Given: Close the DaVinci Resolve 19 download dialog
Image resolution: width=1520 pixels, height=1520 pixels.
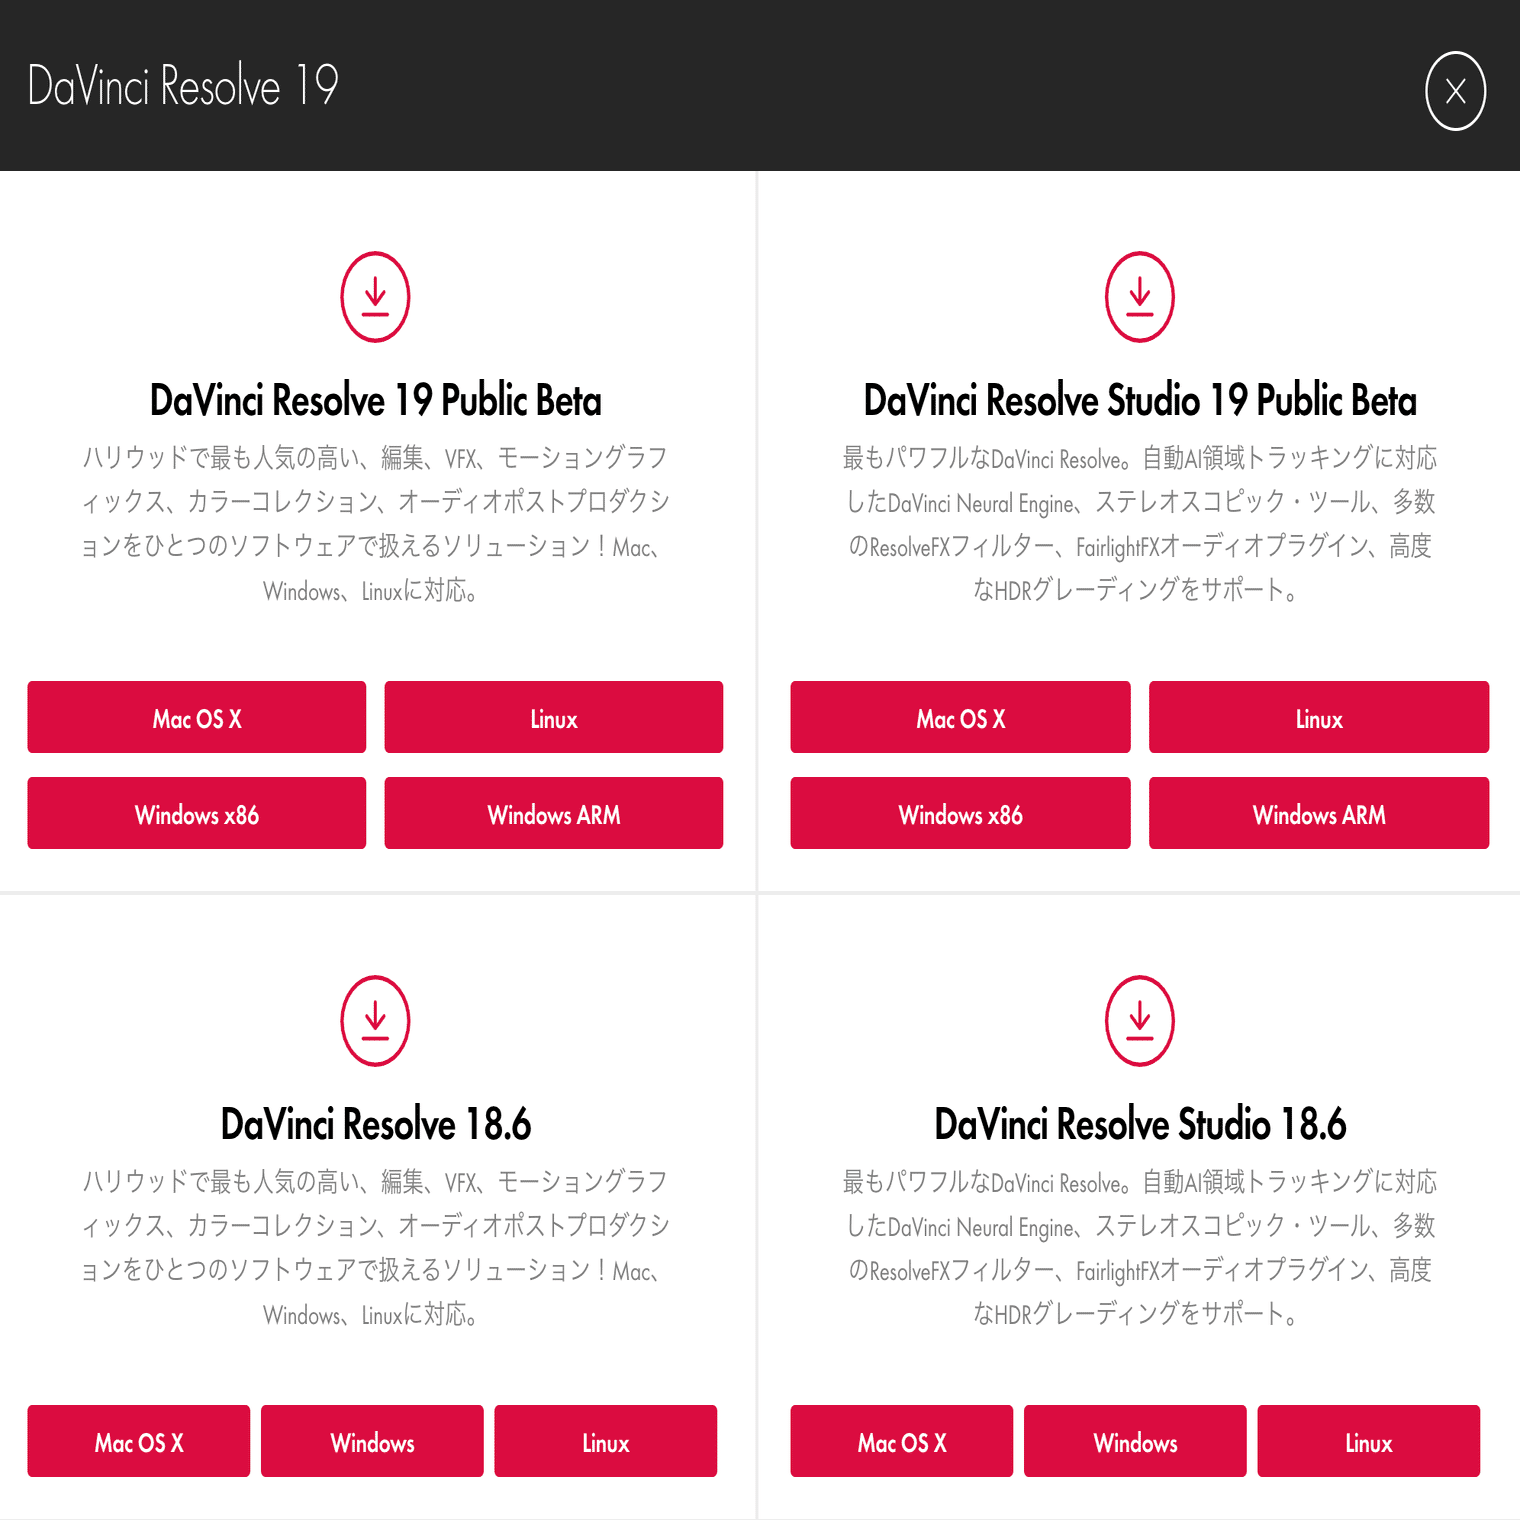Looking at the screenshot, I should (x=1456, y=90).
